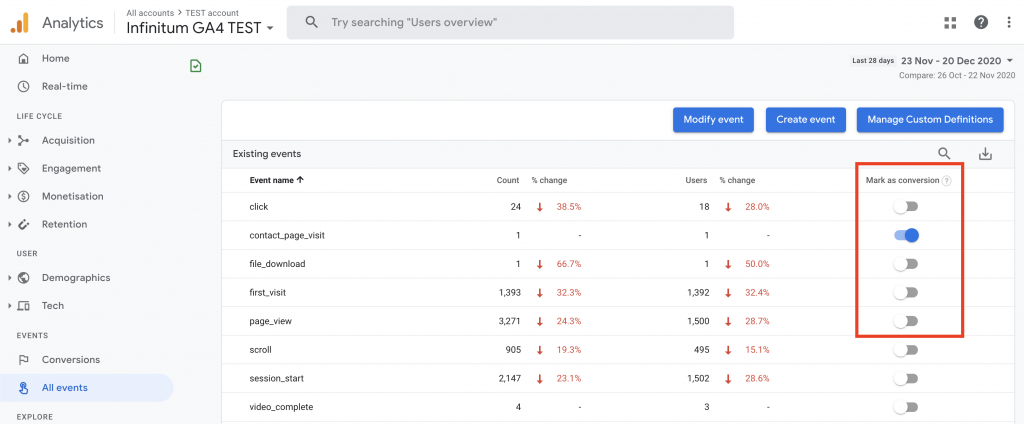The width and height of the screenshot is (1024, 424).
Task: Expand the Acquisition section arrow
Action: click(x=10, y=140)
